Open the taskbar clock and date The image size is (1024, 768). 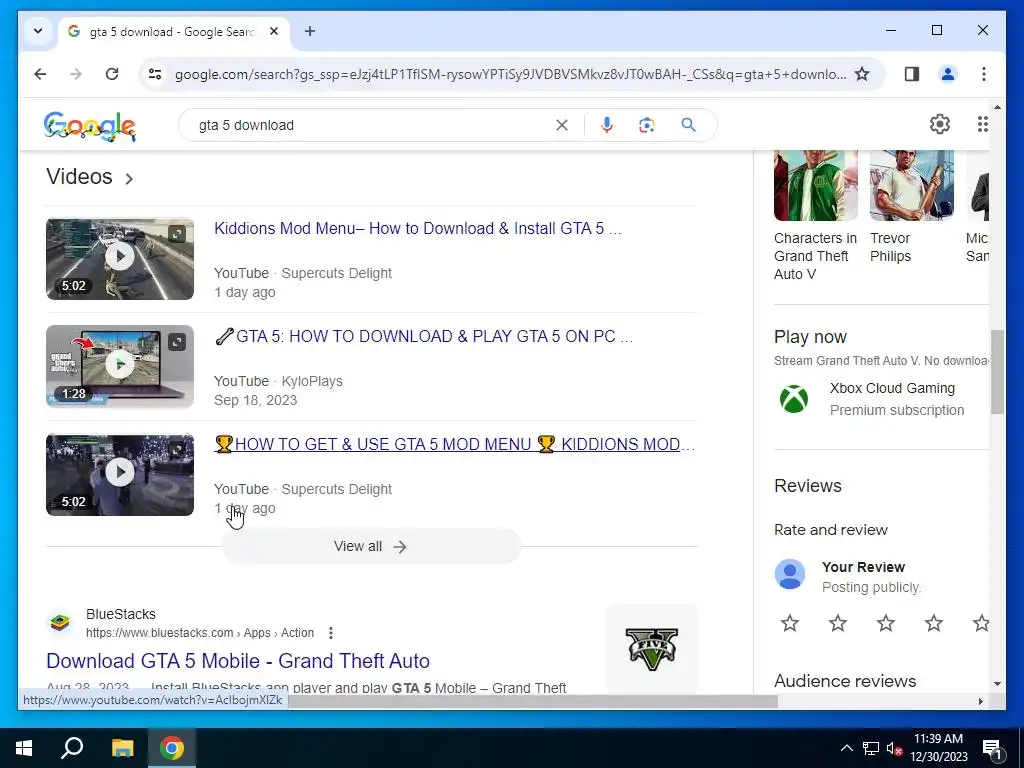[939, 748]
